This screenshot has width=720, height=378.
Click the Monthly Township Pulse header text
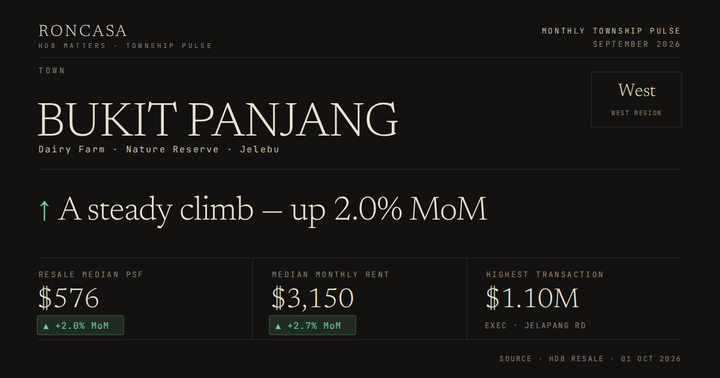(x=611, y=31)
